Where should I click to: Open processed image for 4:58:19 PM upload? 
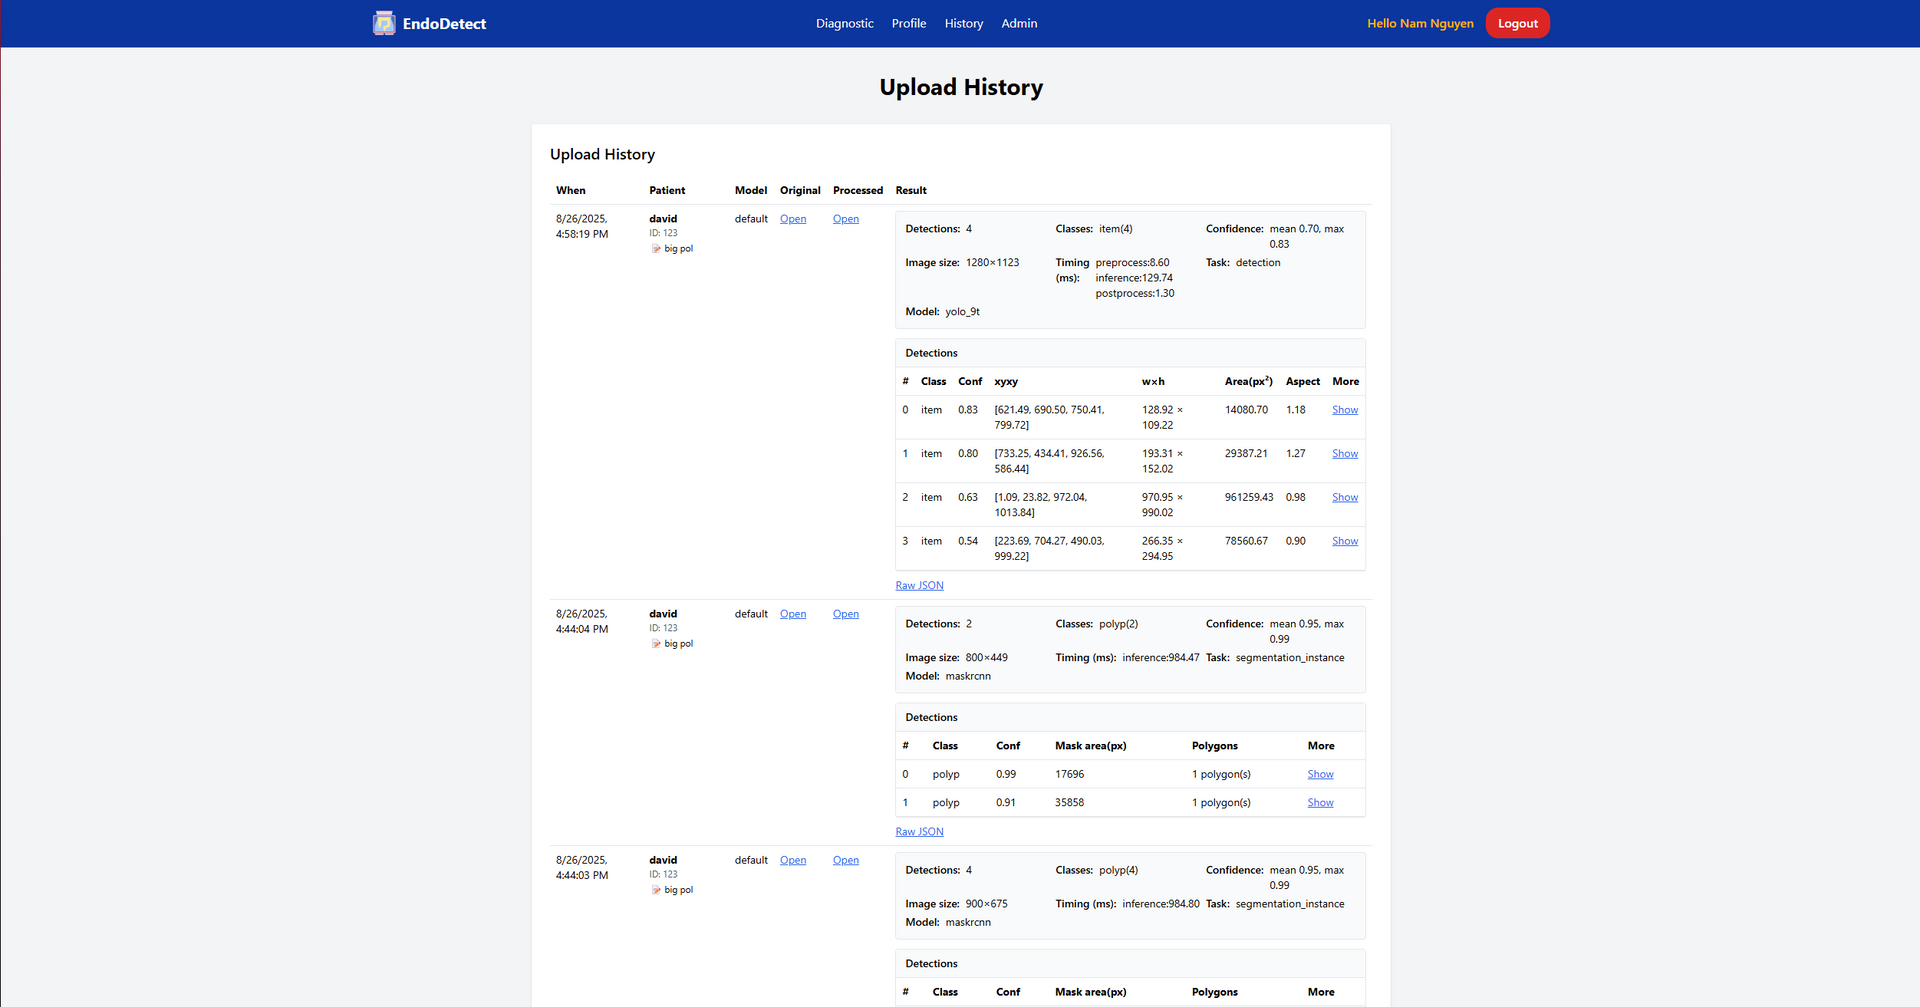click(x=845, y=219)
